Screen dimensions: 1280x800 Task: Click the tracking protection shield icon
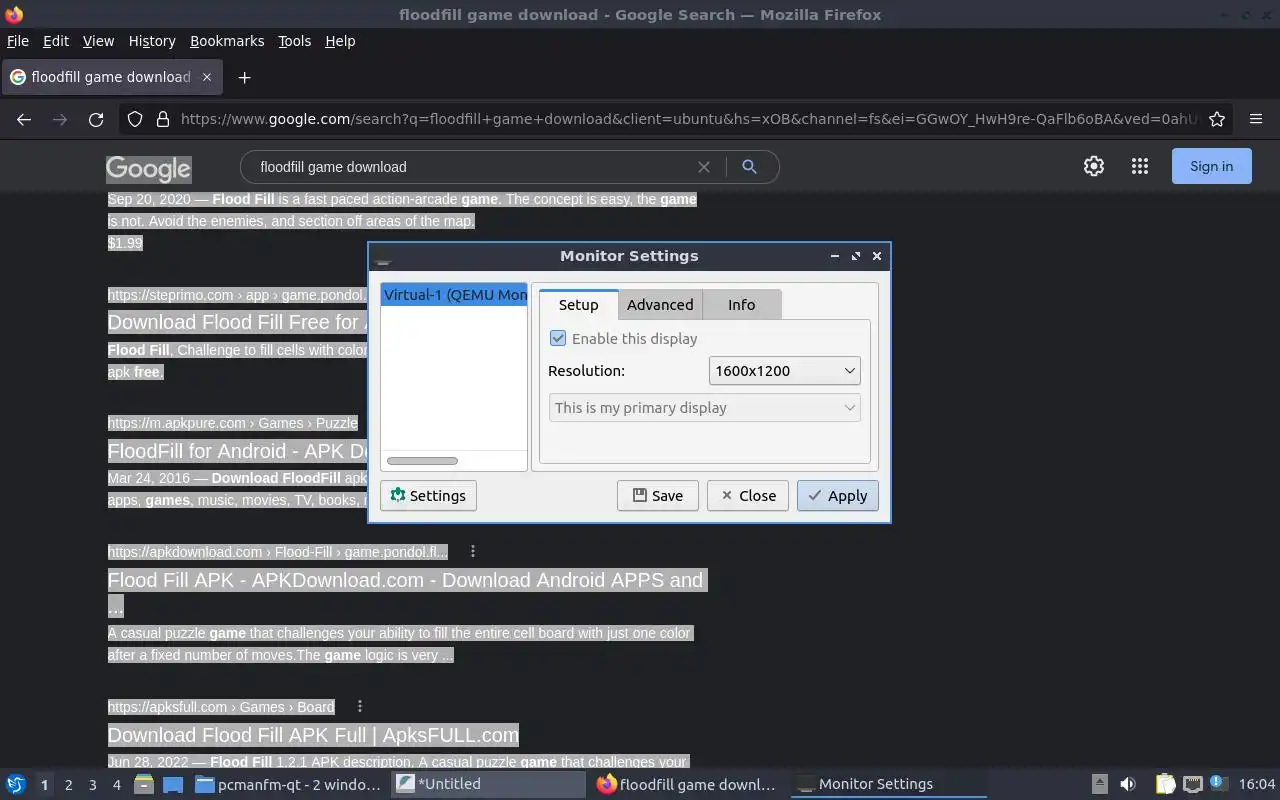click(135, 119)
